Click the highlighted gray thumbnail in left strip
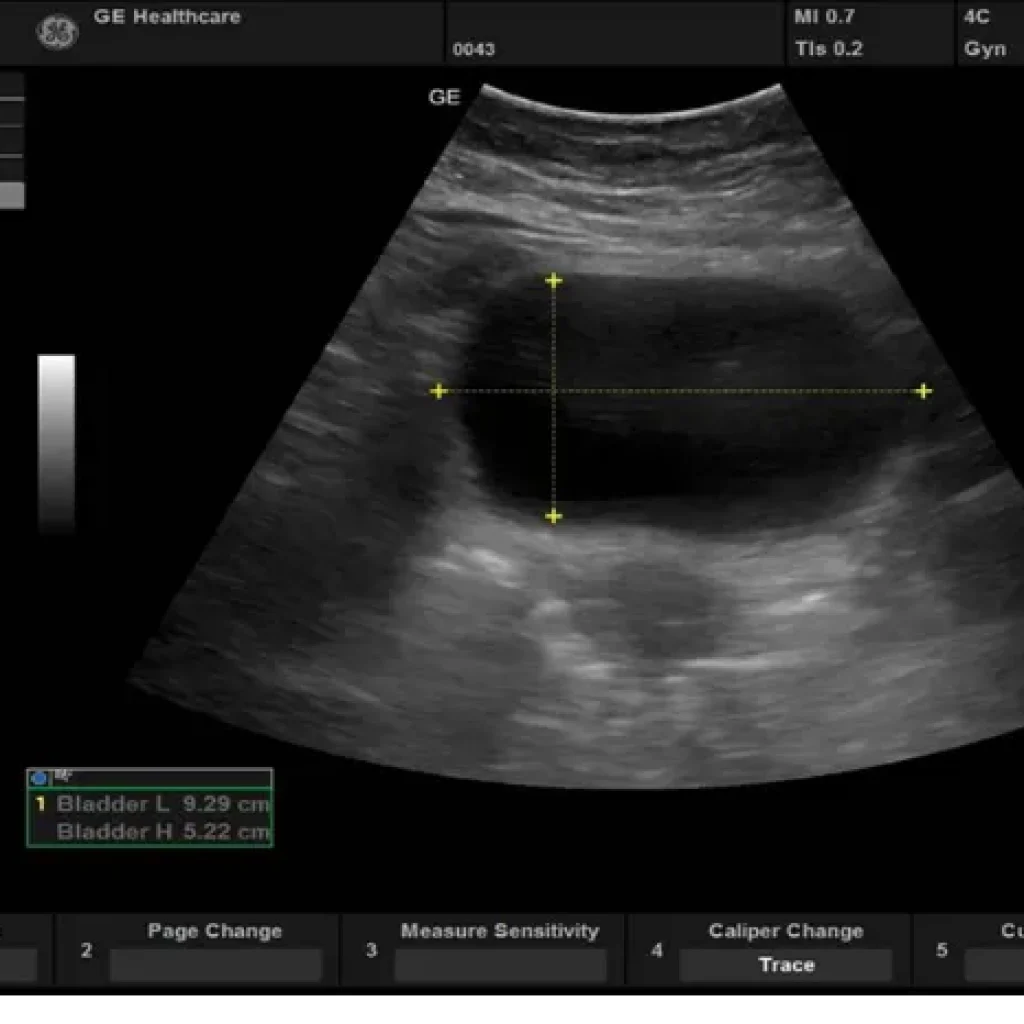The height and width of the screenshot is (1024, 1024). pyautogui.click(x=12, y=195)
